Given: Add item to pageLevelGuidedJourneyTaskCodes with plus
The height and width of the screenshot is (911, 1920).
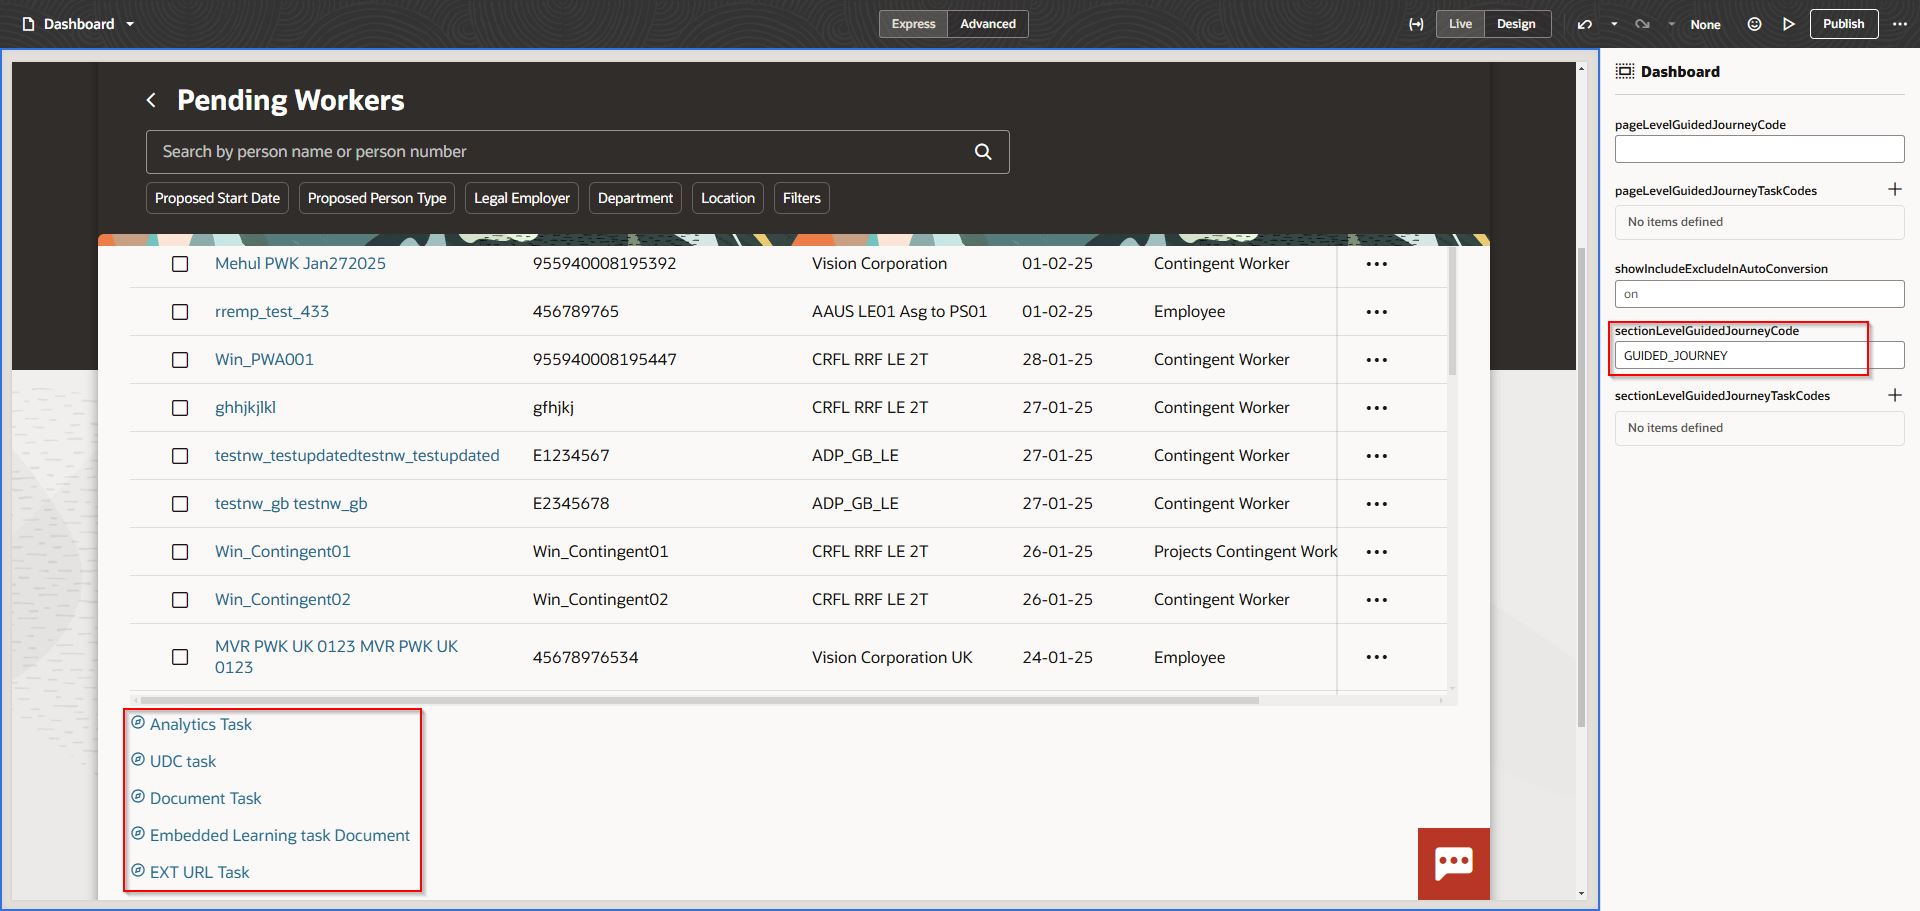Looking at the screenshot, I should point(1894,189).
